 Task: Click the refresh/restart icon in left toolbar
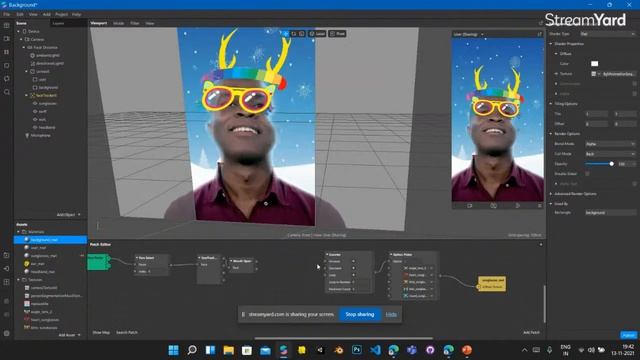point(7,79)
